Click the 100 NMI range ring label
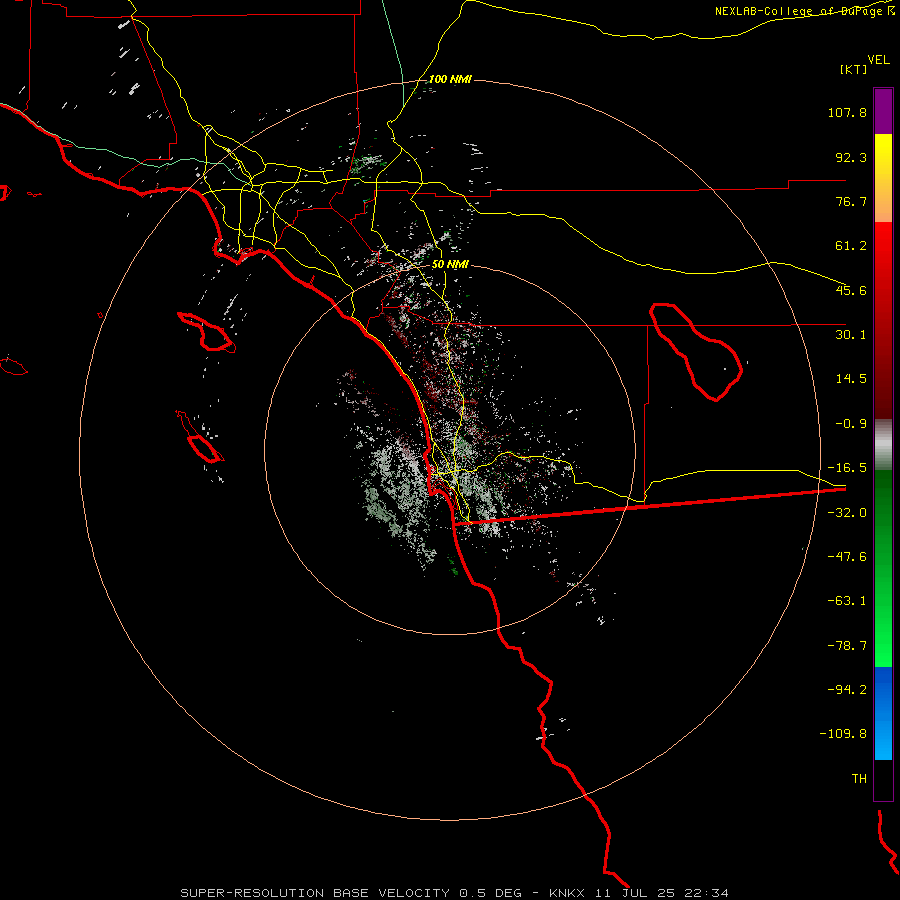 [450, 79]
